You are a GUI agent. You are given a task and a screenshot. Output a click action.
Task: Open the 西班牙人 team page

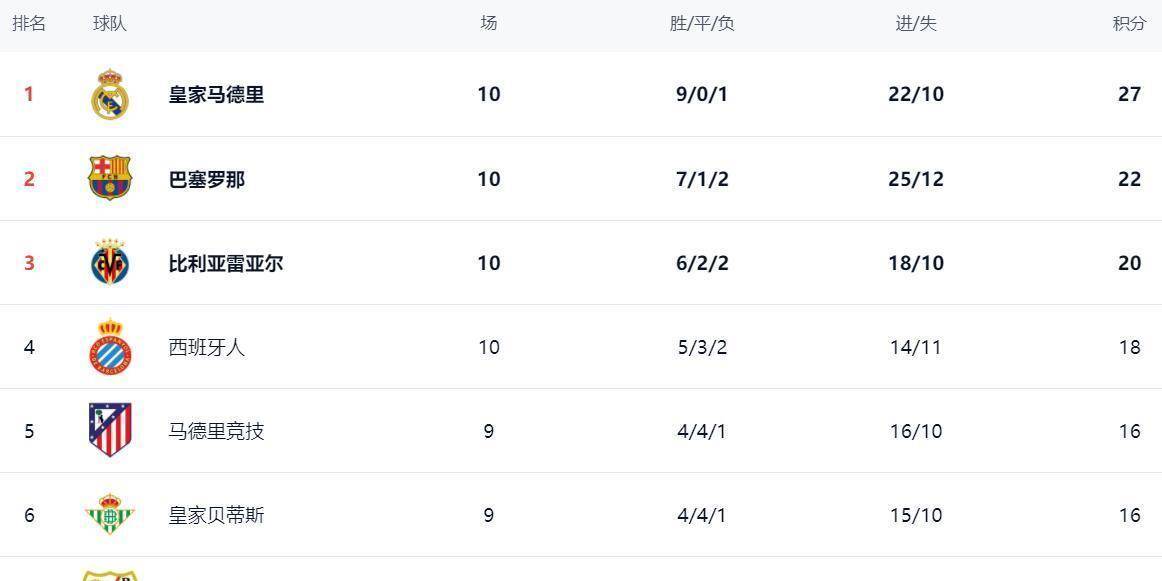point(206,348)
